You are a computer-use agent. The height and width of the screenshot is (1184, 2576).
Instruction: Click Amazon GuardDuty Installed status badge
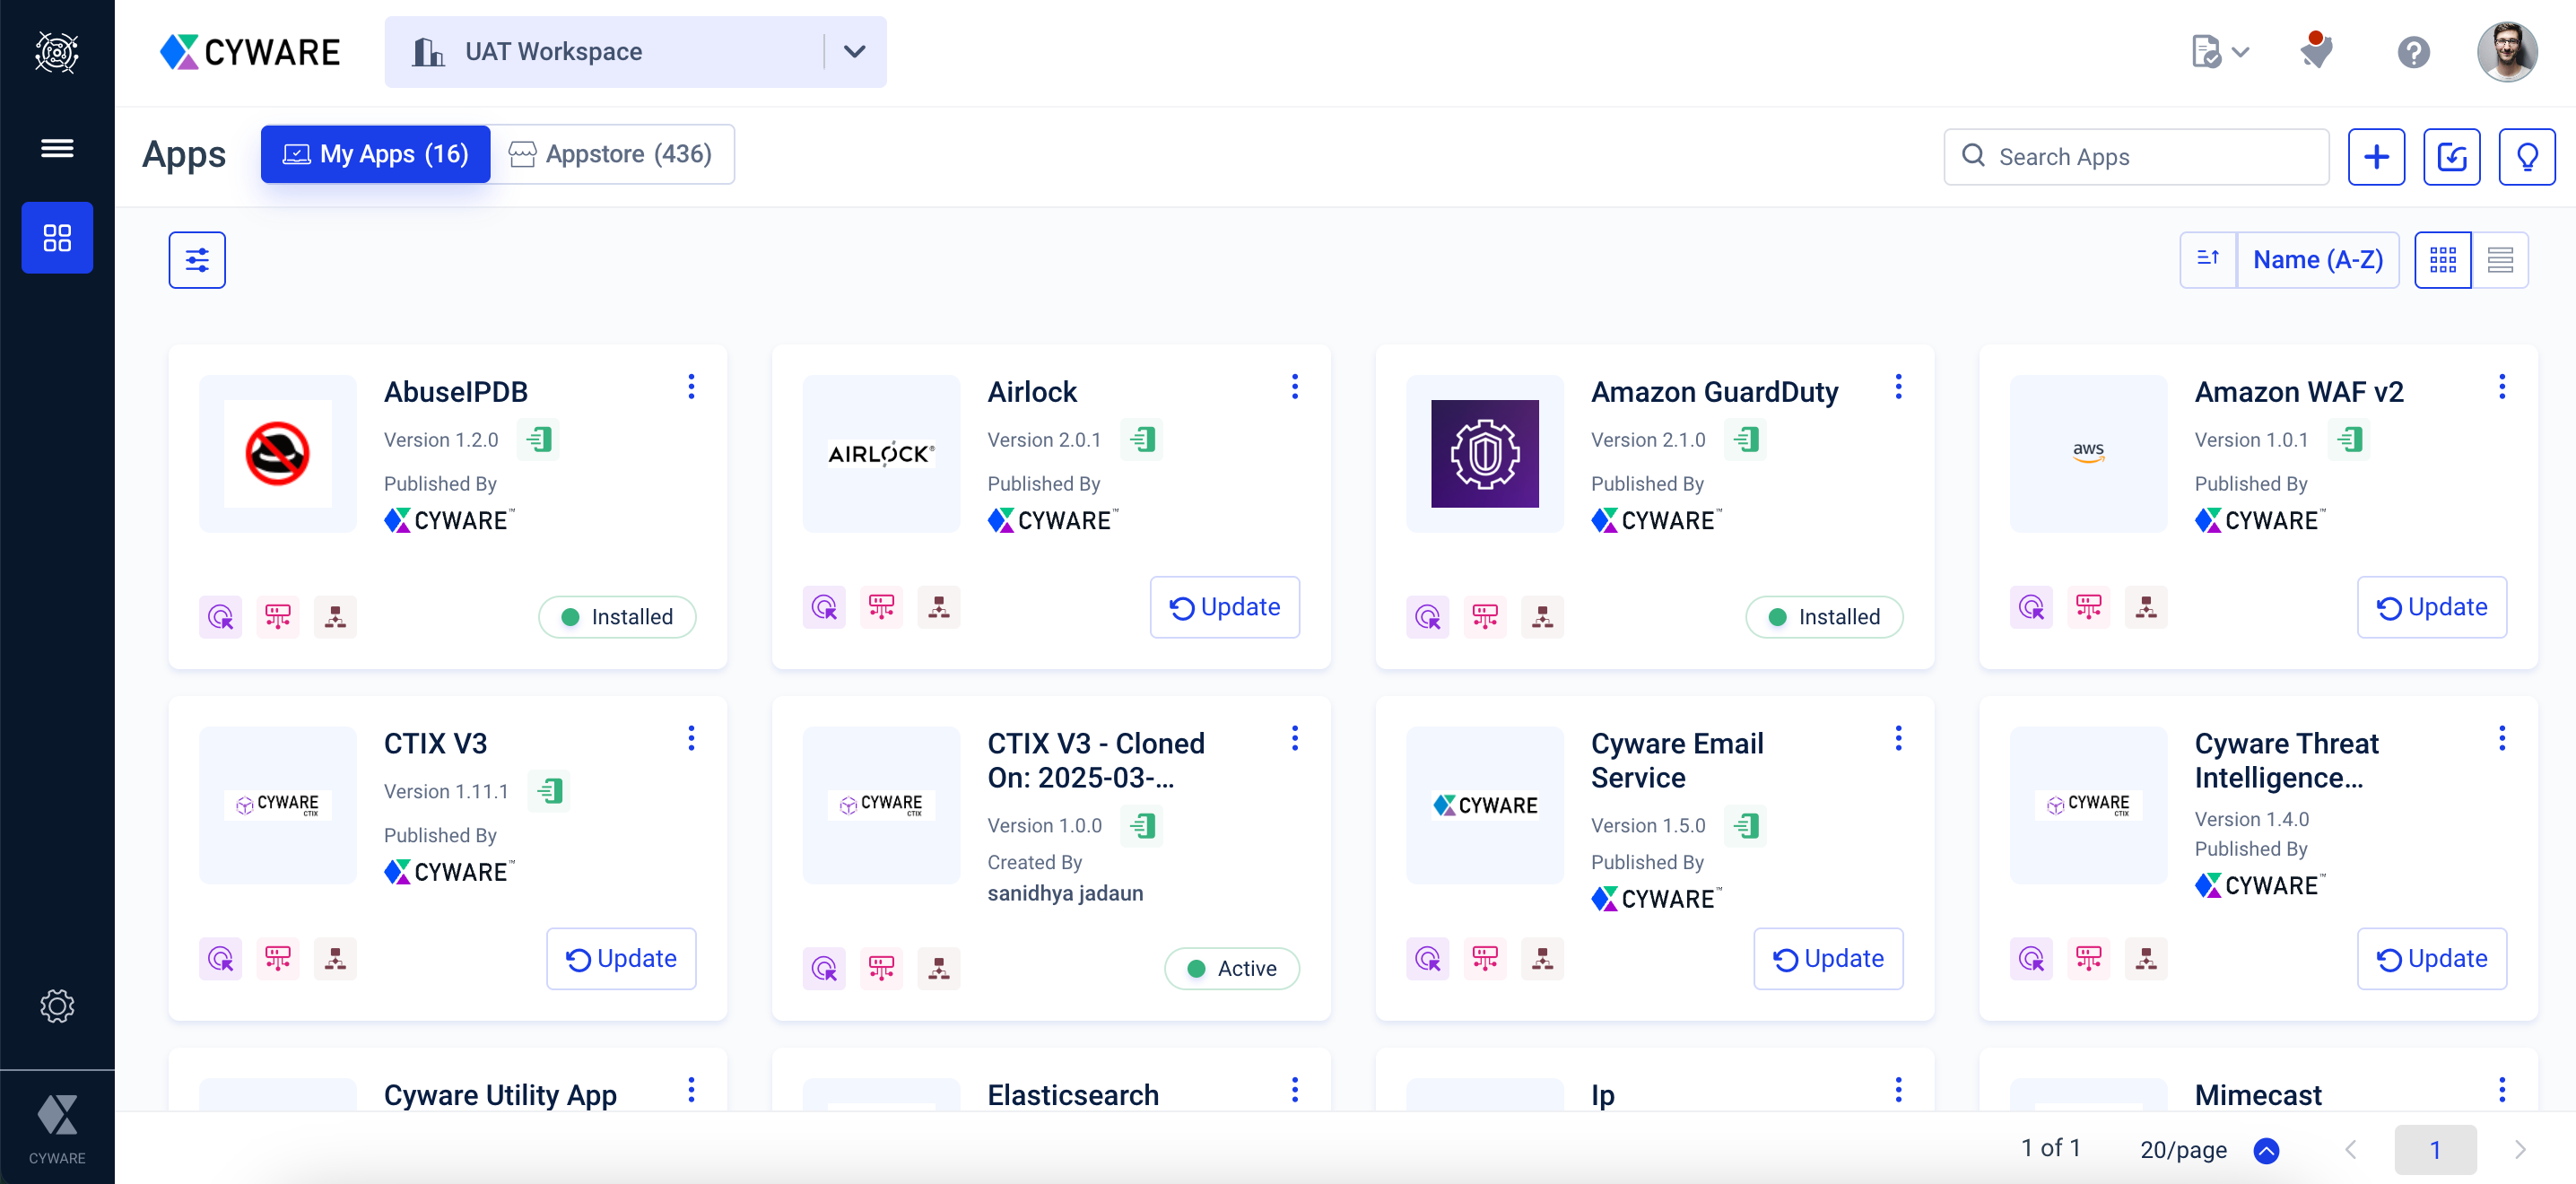pos(1824,617)
